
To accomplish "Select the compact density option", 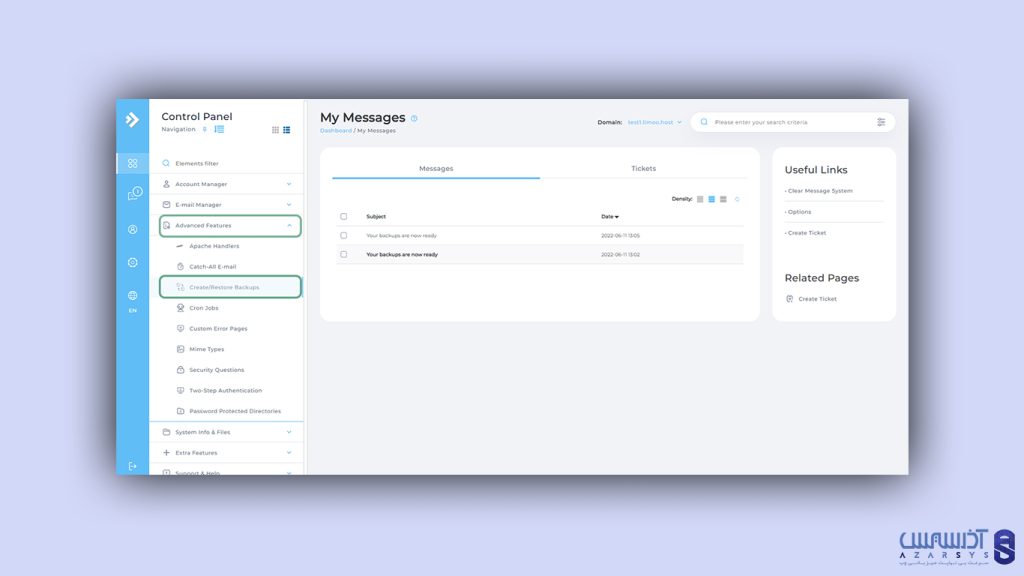I will point(700,199).
